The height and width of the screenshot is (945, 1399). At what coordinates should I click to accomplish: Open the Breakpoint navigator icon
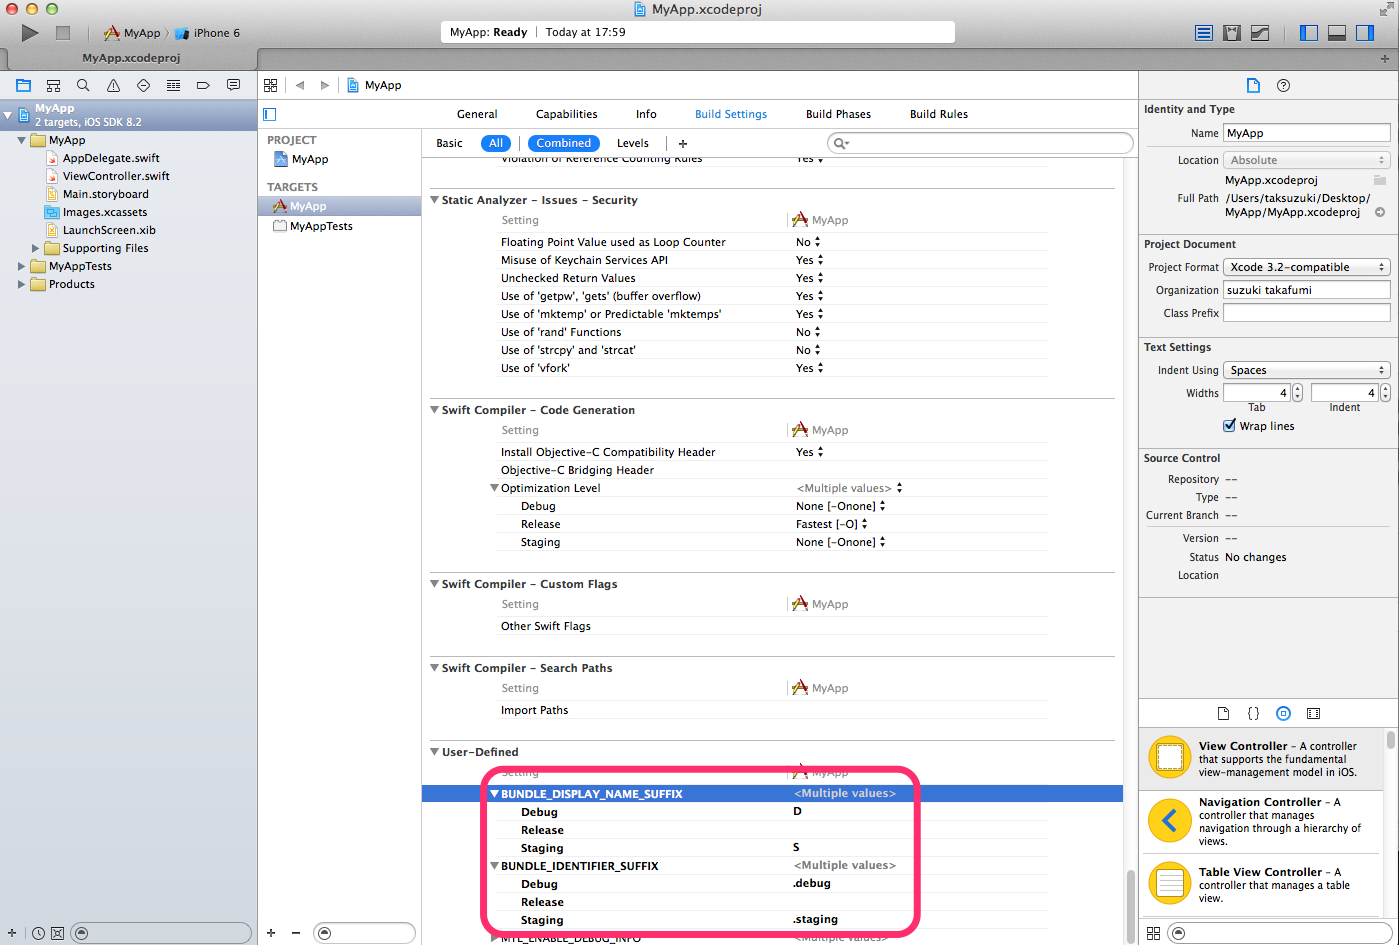(x=203, y=86)
